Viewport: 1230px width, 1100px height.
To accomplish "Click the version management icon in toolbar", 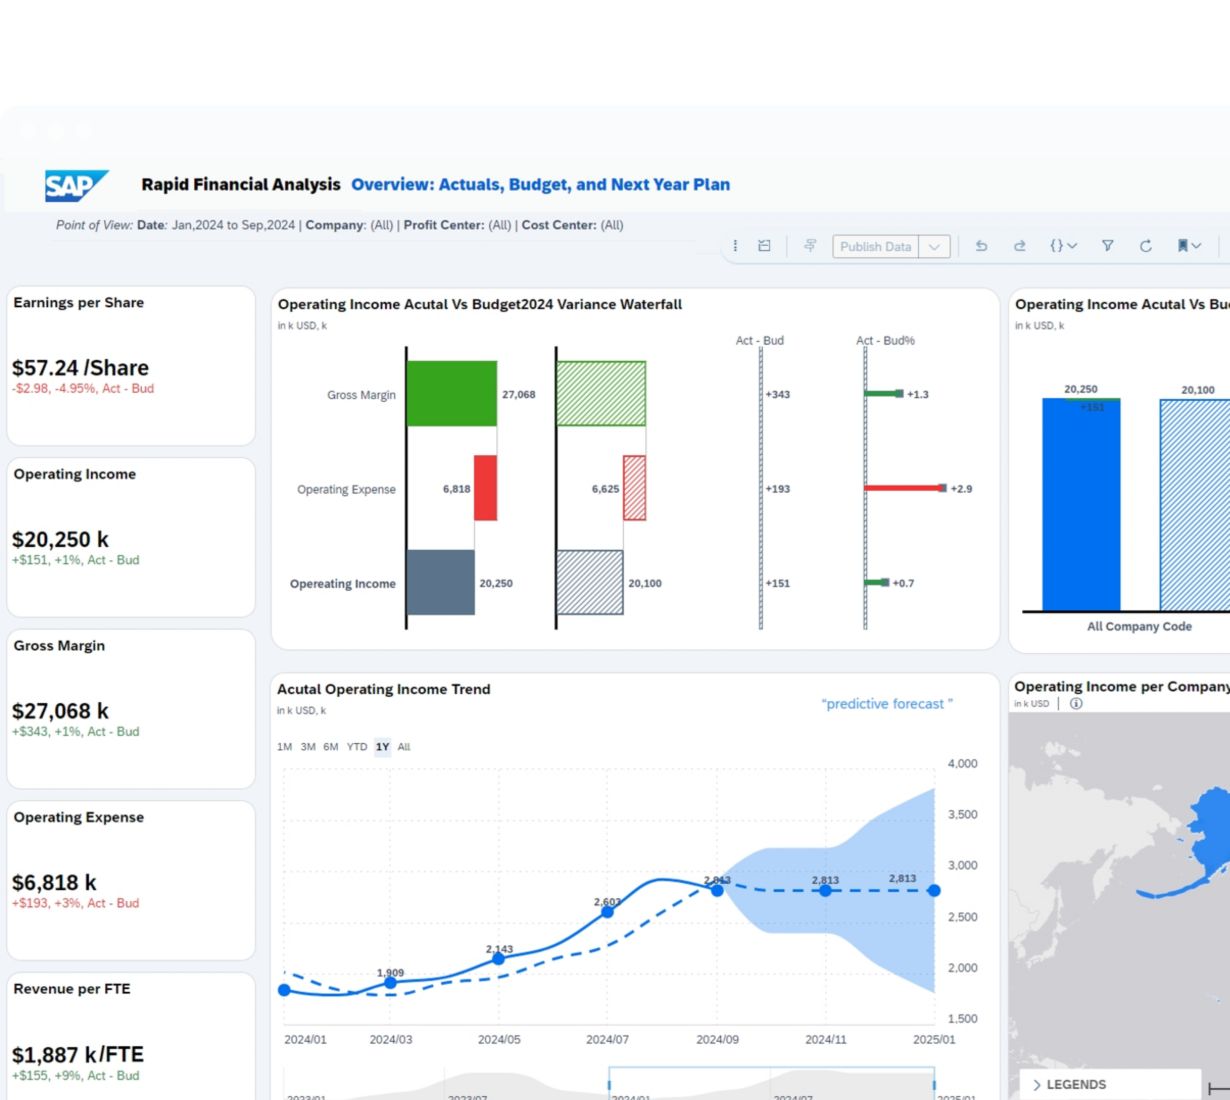I will (765, 246).
